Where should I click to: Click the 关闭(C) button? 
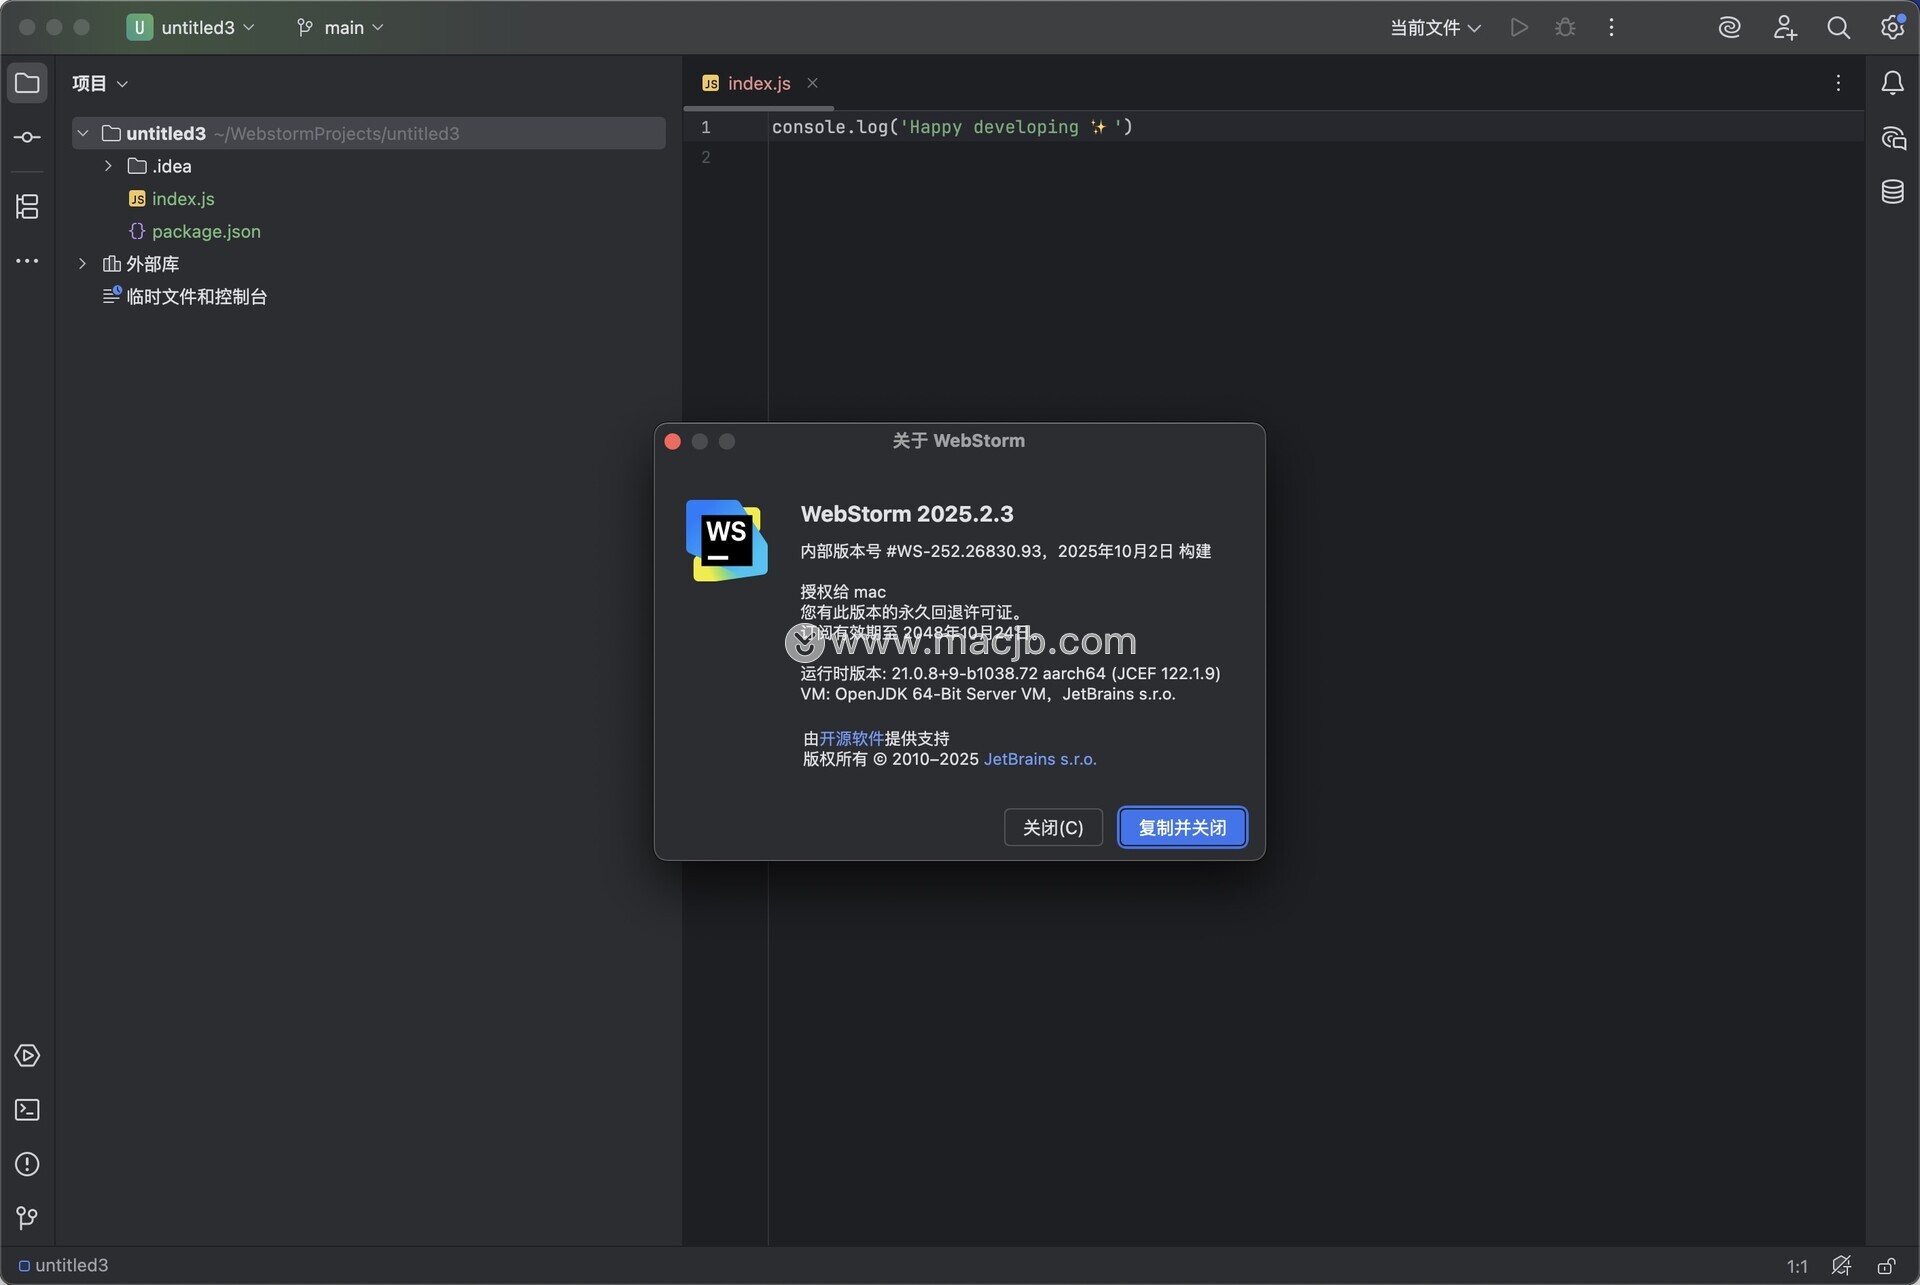[1053, 828]
